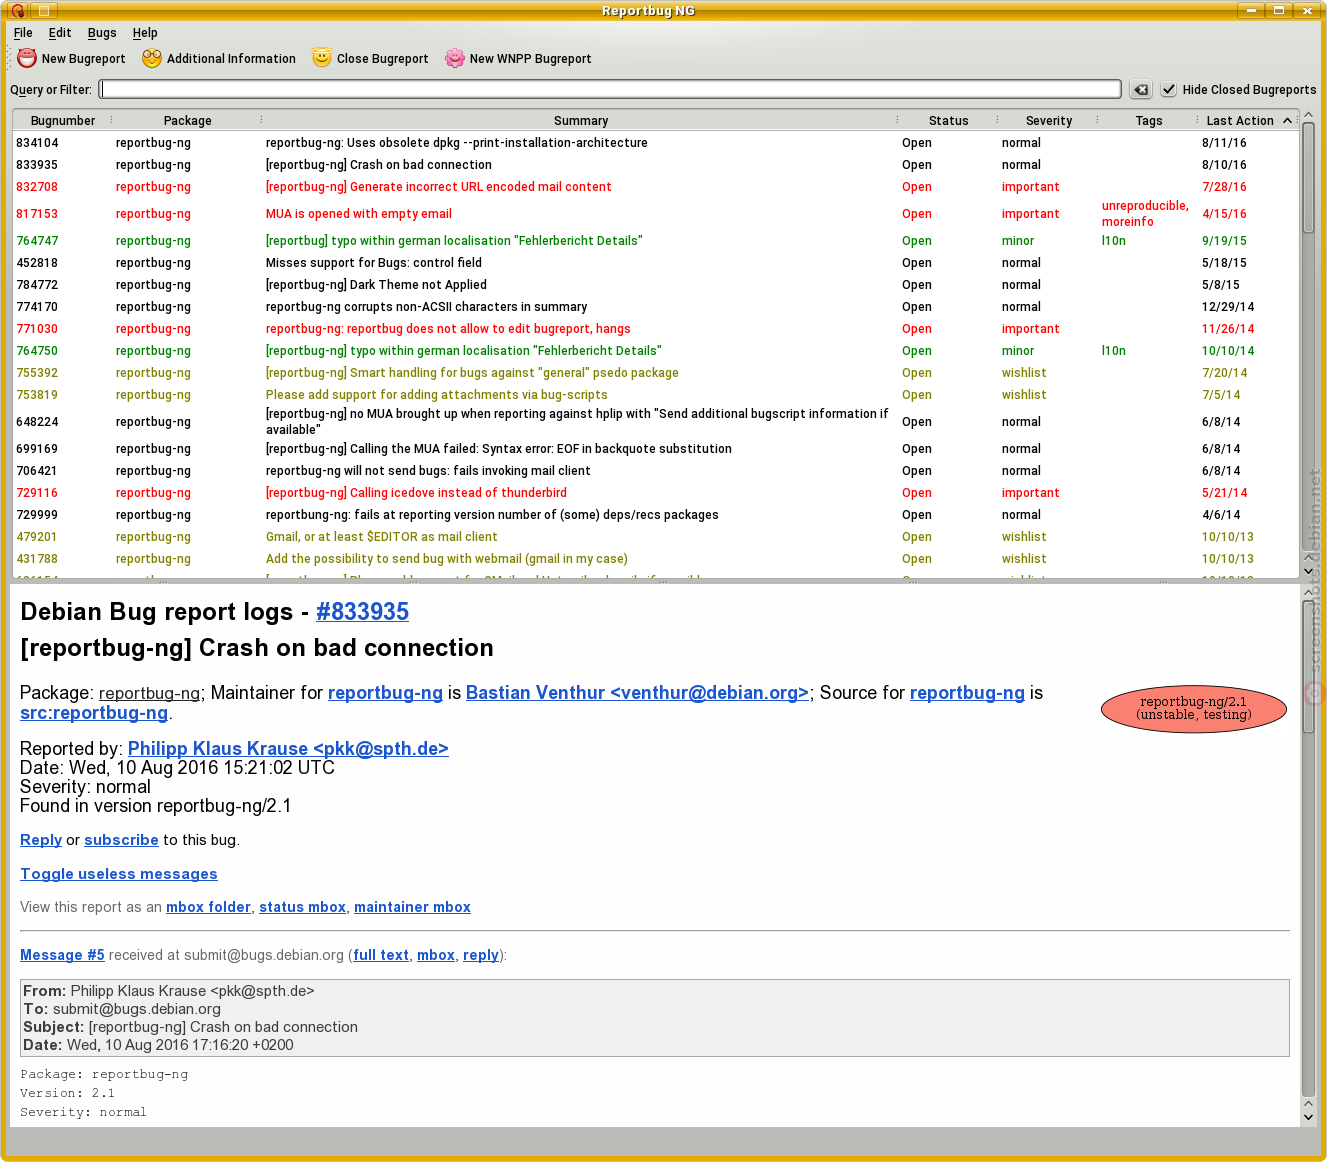Open the src:reportbug-ng link

[94, 713]
